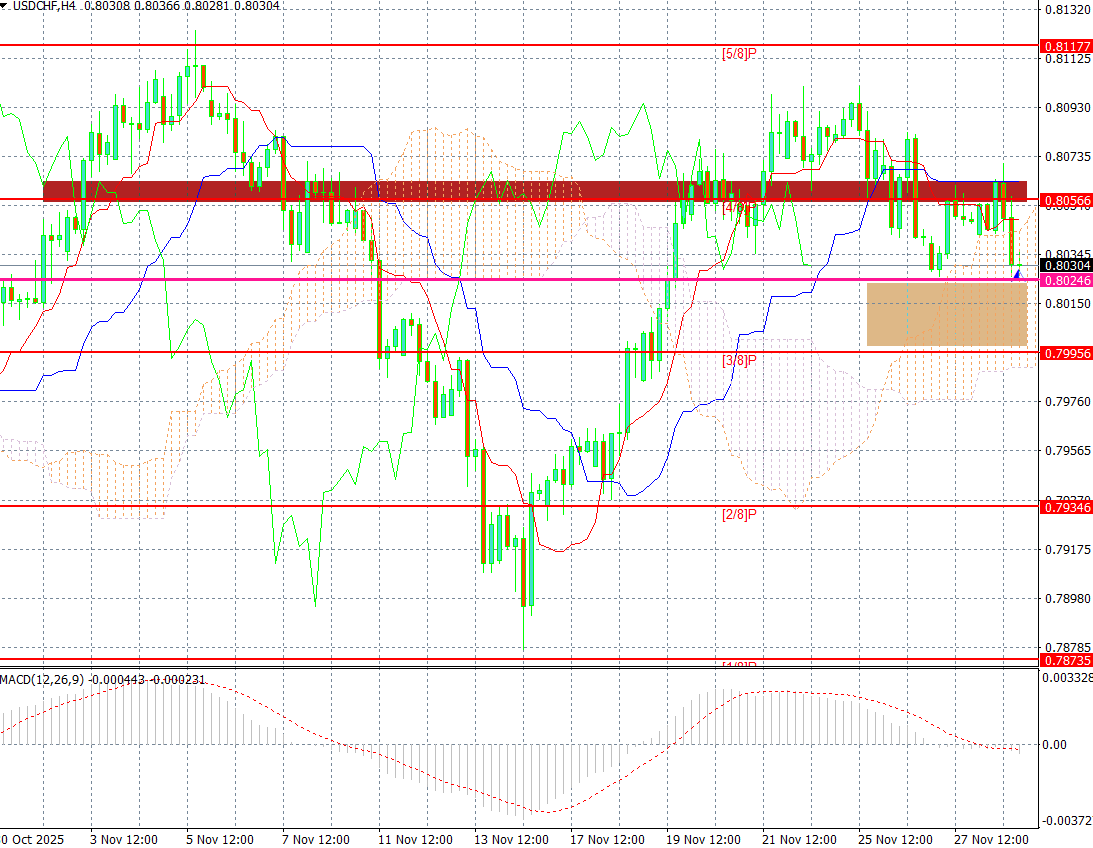Click the magenta 0.80246 price tag
Viewport: 1093px width, 848px height.
click(x=1066, y=280)
